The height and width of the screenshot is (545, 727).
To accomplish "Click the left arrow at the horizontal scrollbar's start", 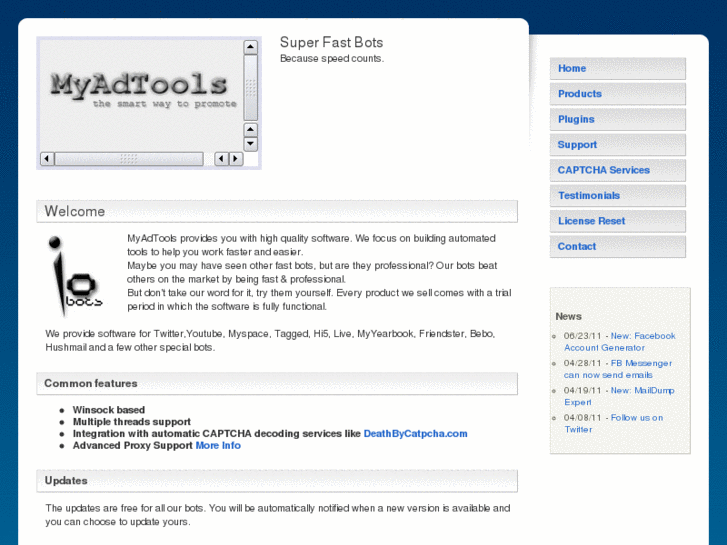I will click(x=47, y=159).
